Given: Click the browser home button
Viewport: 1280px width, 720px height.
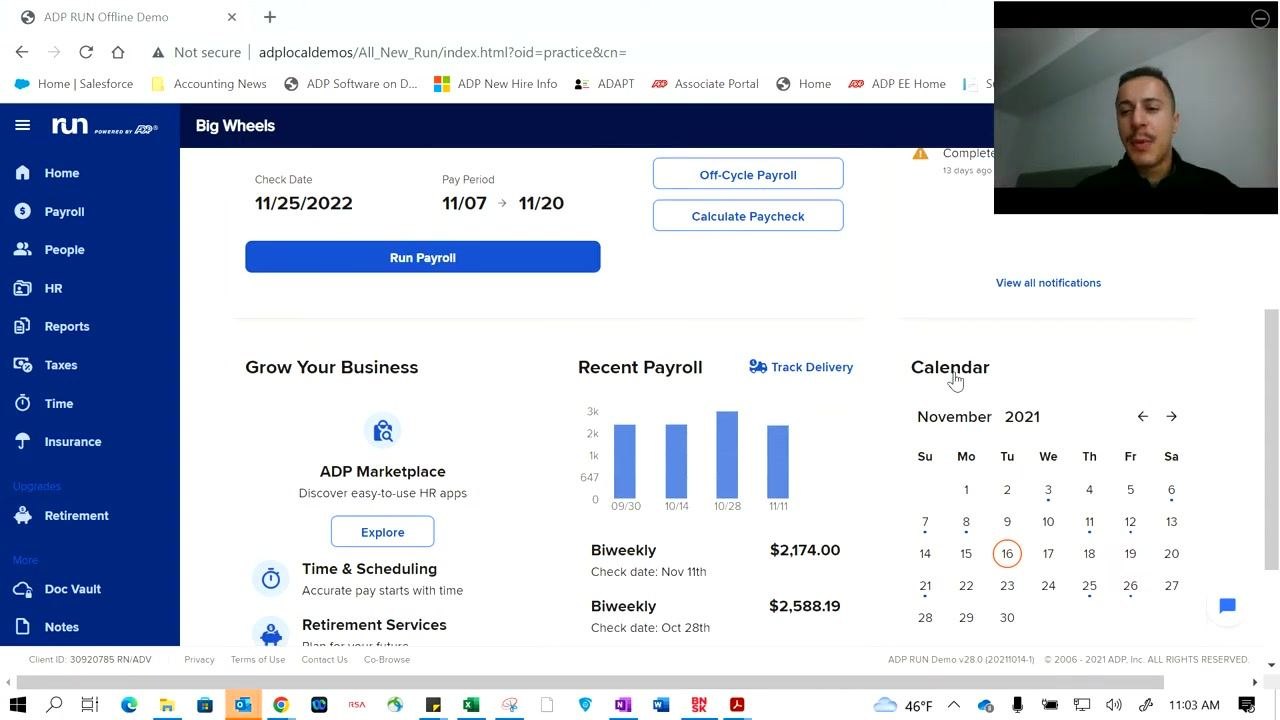Looking at the screenshot, I should click(x=118, y=52).
